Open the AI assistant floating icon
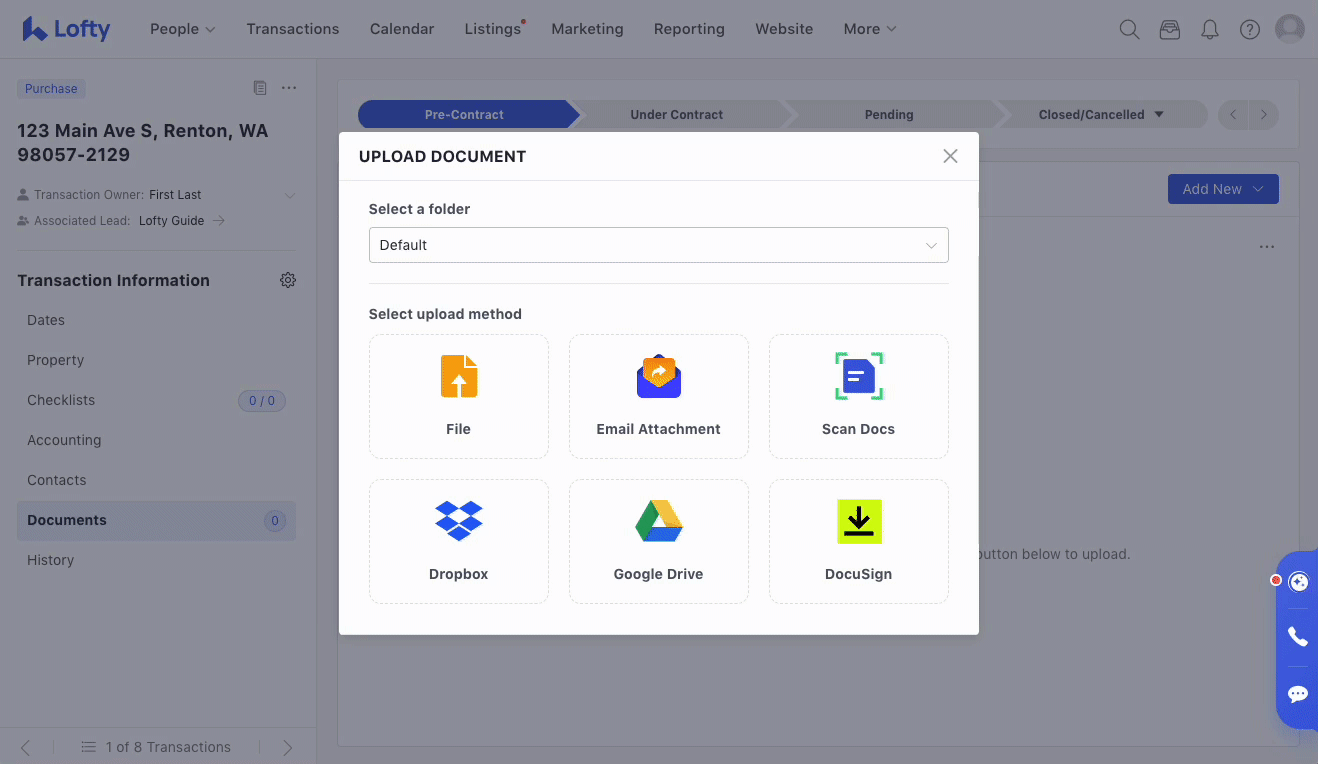1318x764 pixels. [x=1299, y=582]
